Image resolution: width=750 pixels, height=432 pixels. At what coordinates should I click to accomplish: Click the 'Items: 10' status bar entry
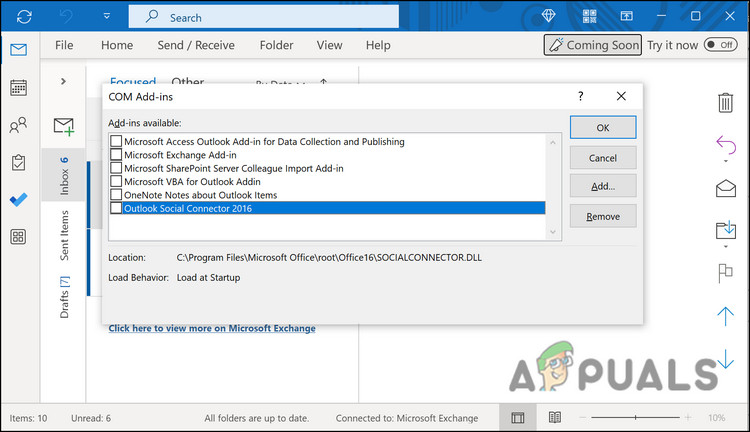tap(28, 418)
